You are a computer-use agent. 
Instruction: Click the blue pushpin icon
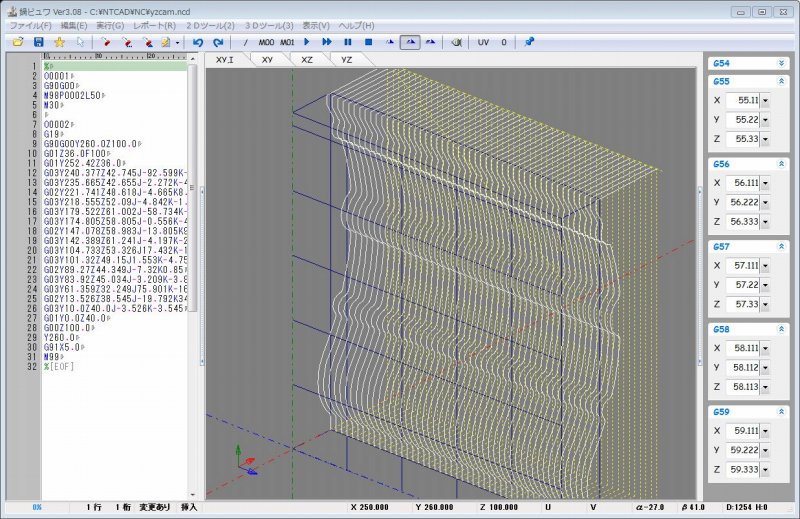[529, 42]
